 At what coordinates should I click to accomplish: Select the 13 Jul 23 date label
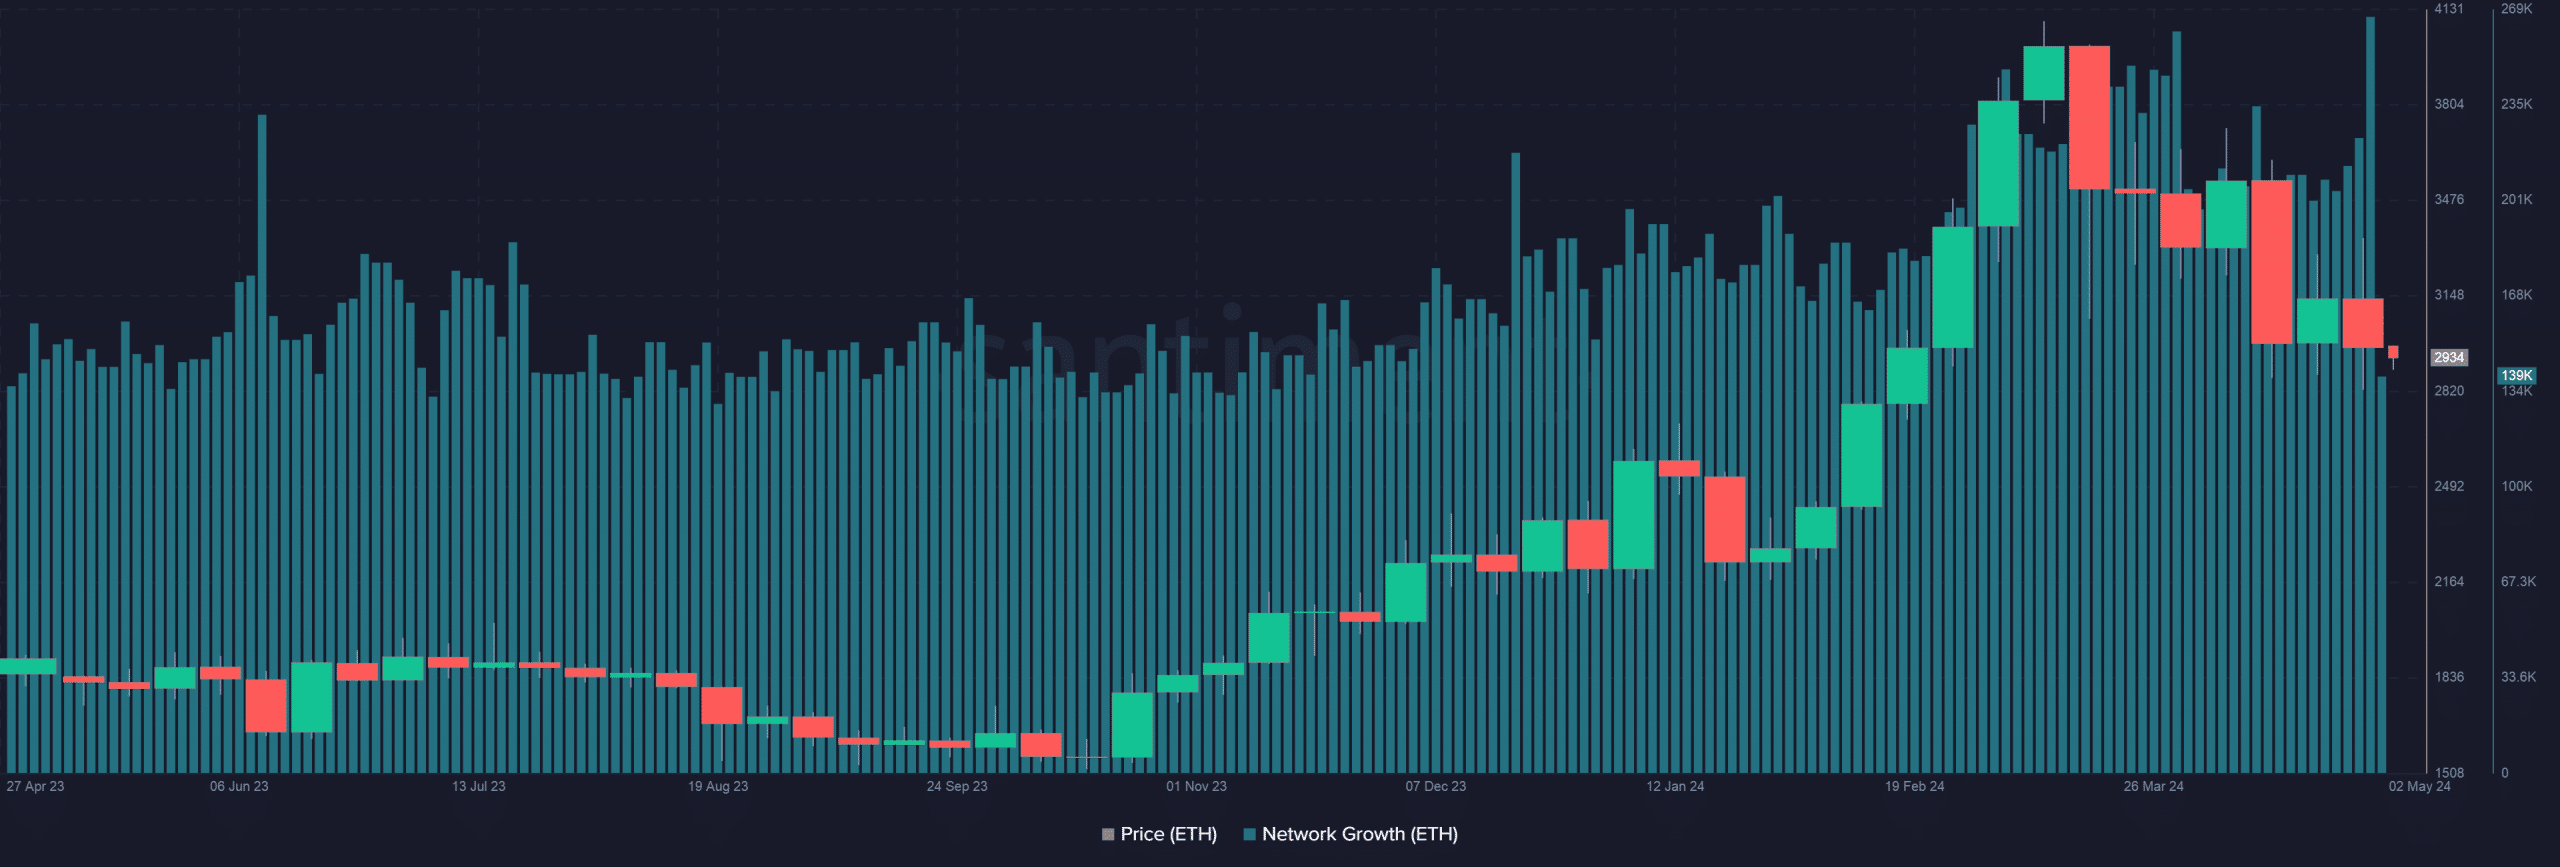(478, 786)
